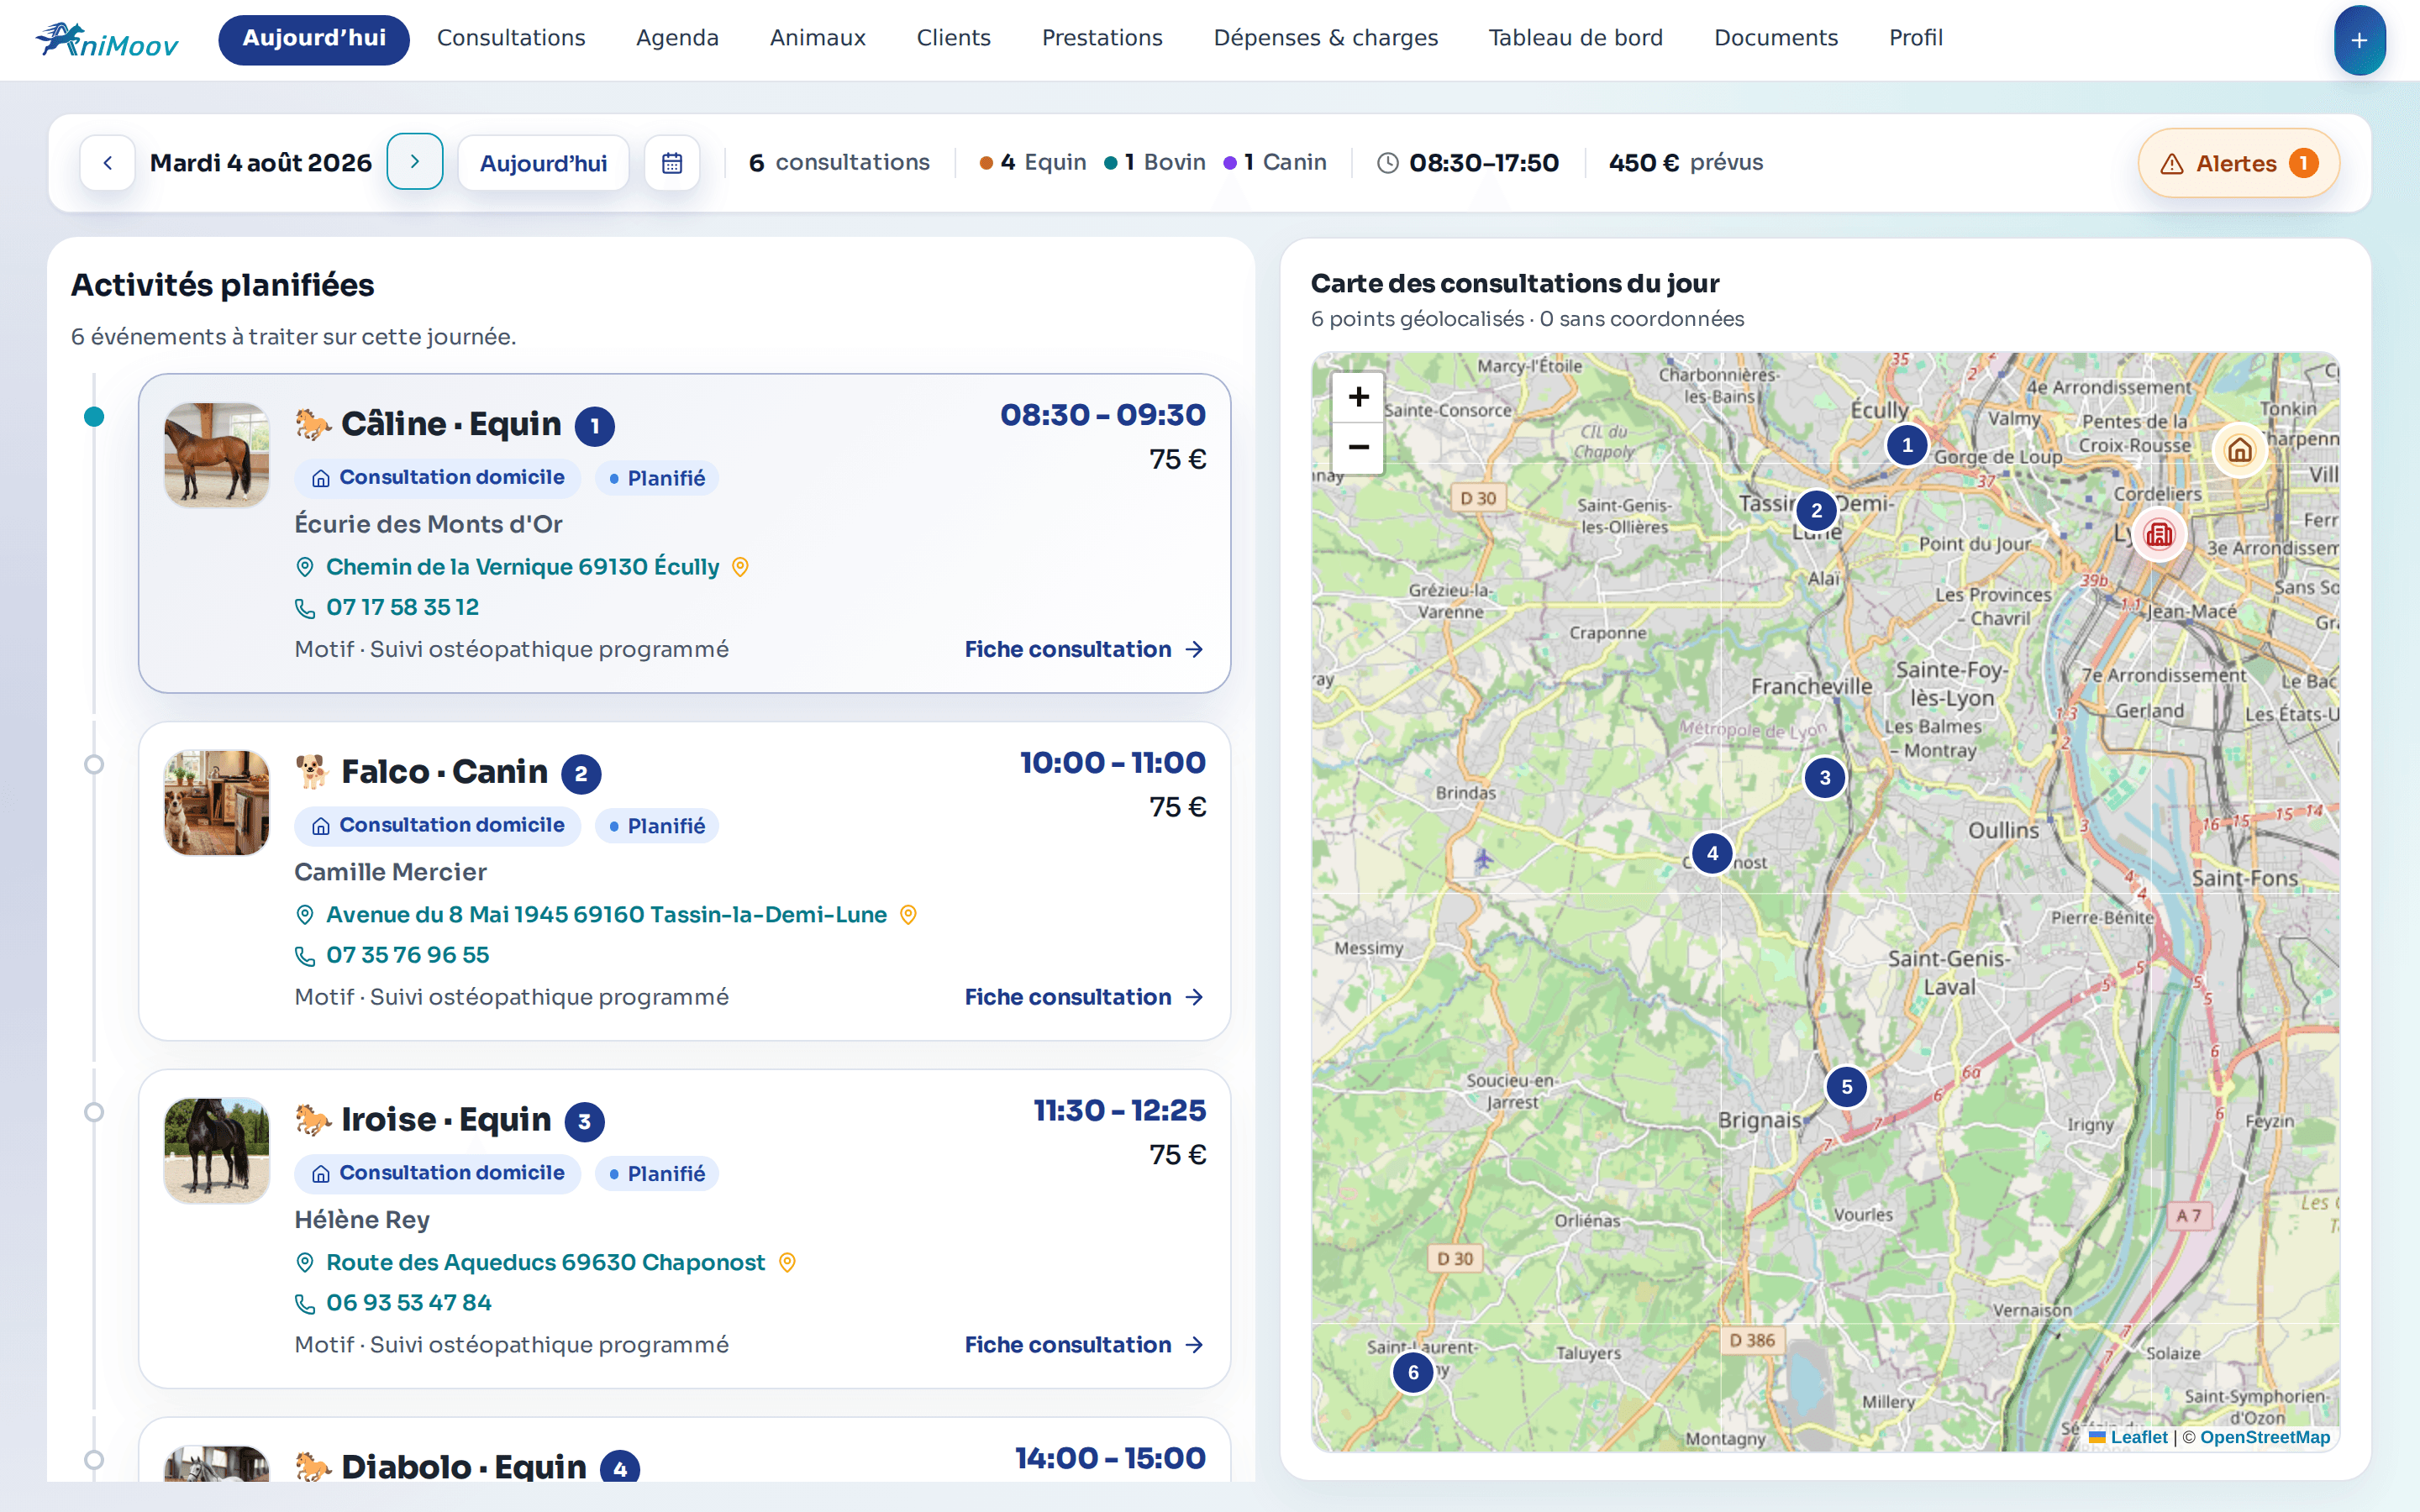The width and height of the screenshot is (2420, 1512).
Task: Zoom in on the map
Action: coord(1358,397)
